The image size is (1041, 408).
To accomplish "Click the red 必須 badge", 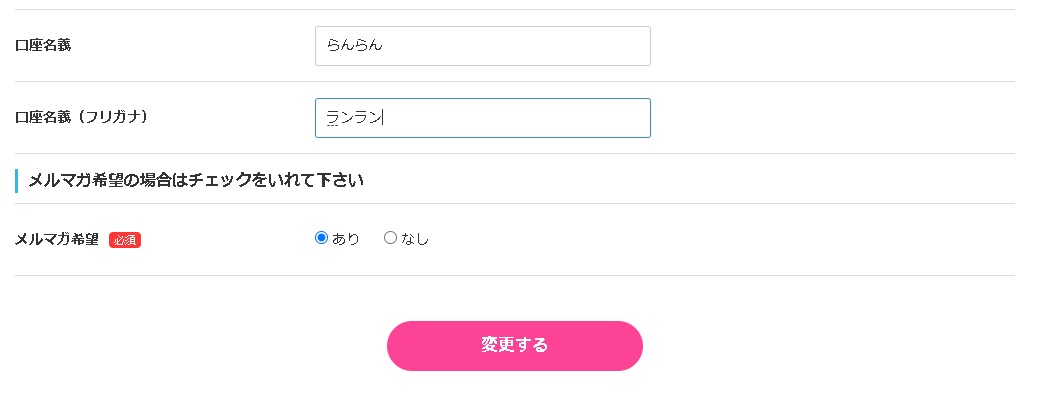I will [125, 240].
